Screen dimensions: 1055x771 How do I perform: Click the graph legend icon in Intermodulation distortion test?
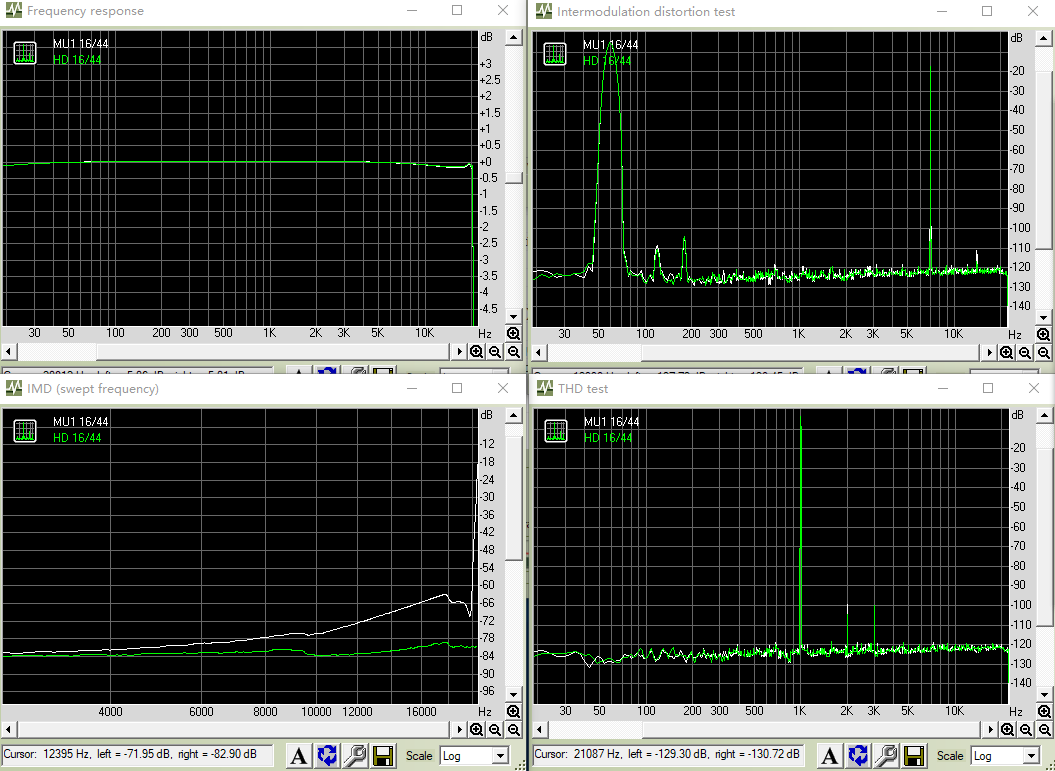(x=554, y=53)
